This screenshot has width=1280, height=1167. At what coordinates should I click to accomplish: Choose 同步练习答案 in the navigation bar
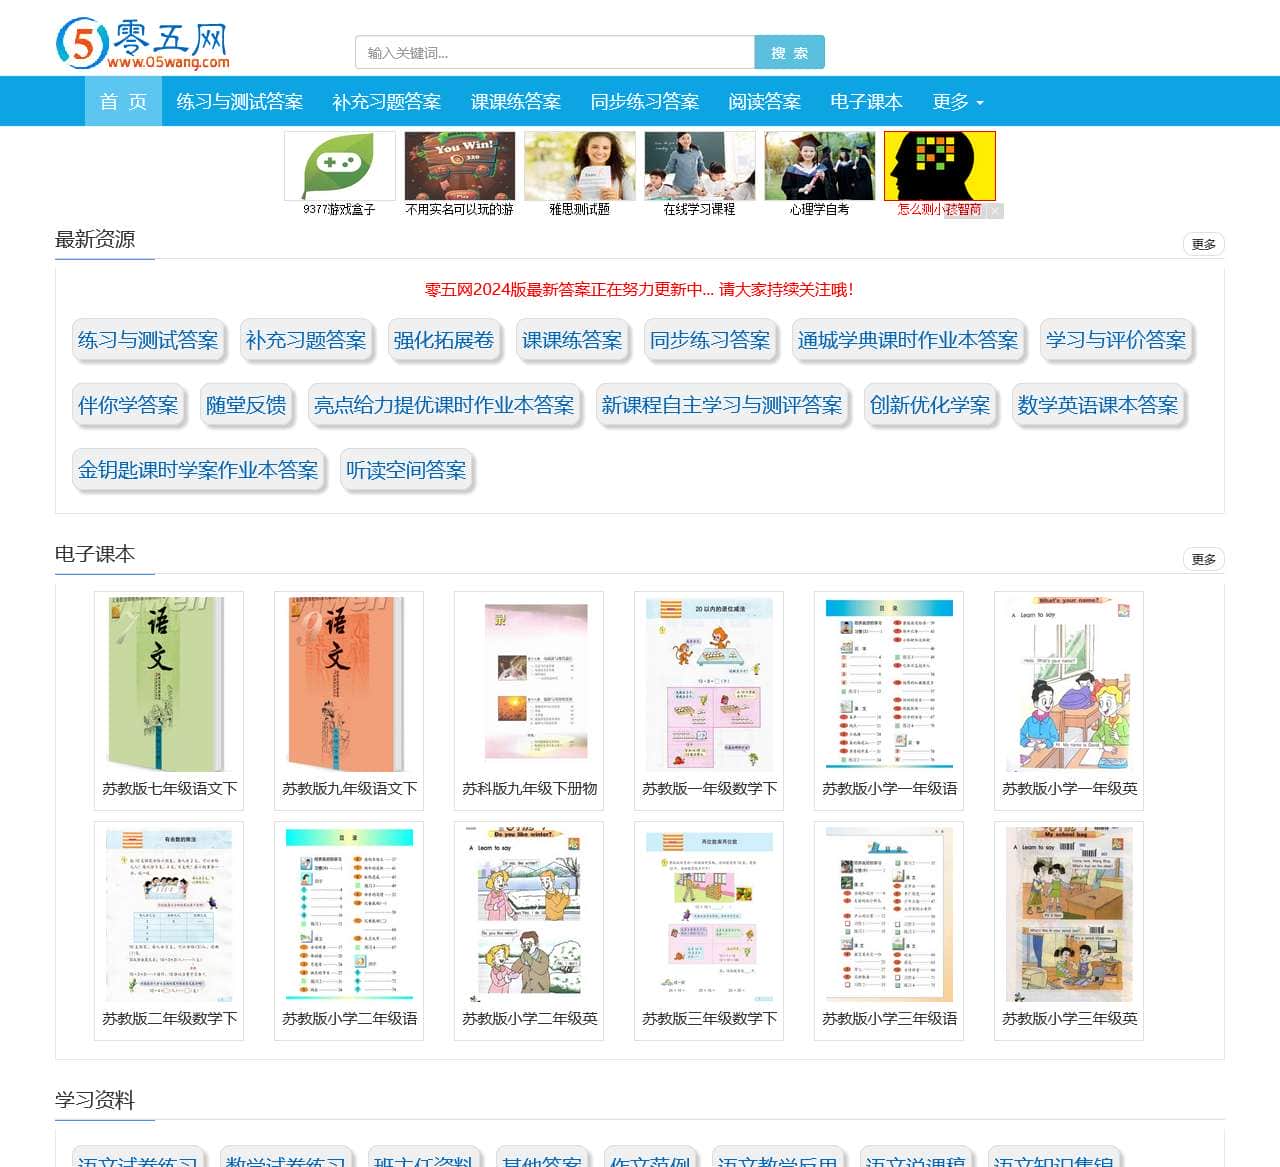[x=645, y=102]
